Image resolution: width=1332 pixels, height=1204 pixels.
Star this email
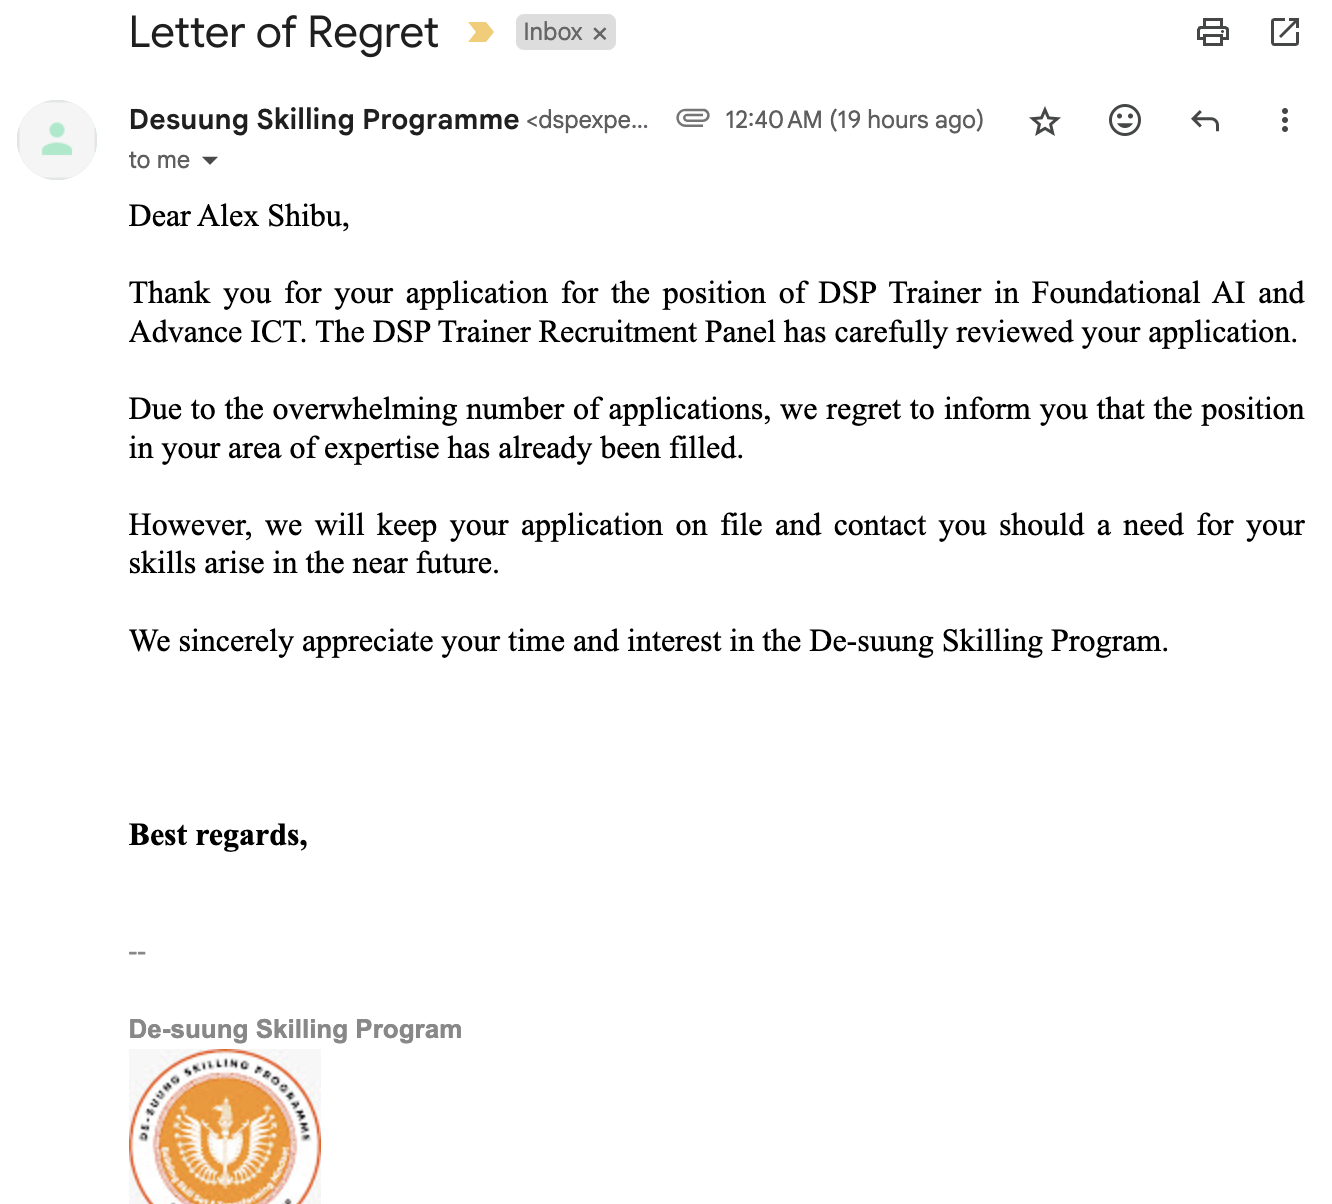1044,122
